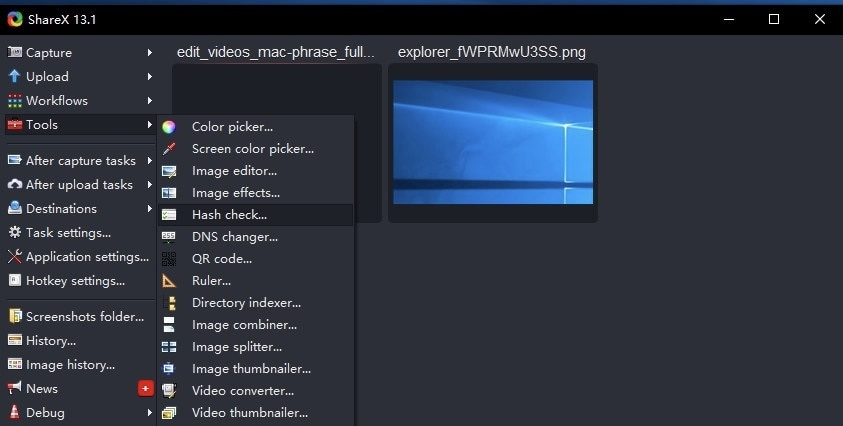Click the edit_videos_mac-phrase_full... file name

pyautogui.click(x=275, y=52)
